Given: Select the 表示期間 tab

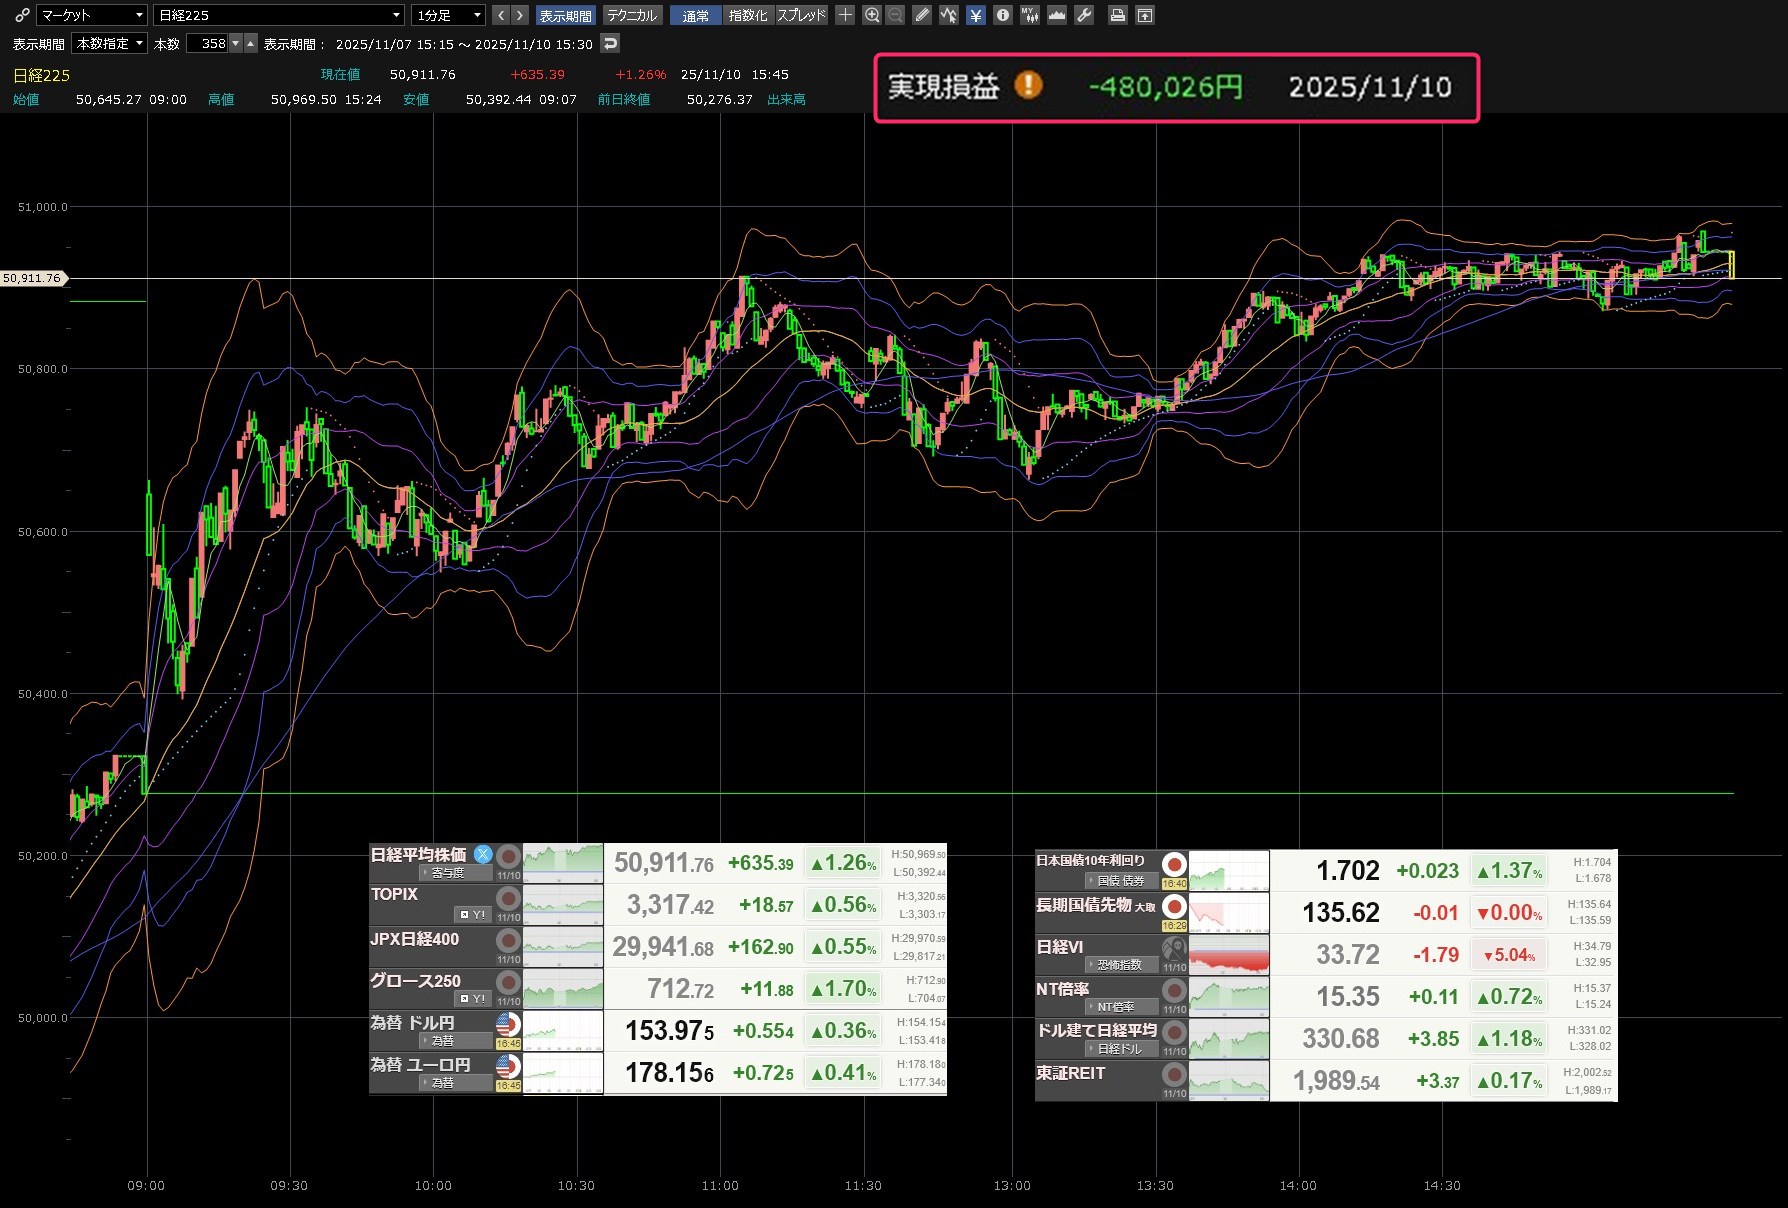Looking at the screenshot, I should tap(565, 15).
